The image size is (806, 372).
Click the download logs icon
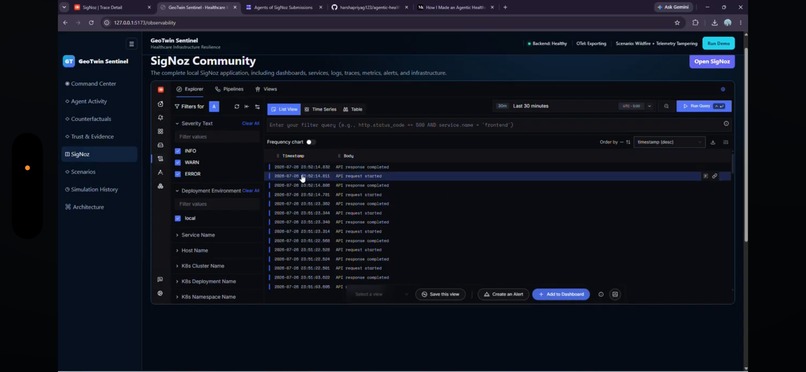tap(713, 142)
